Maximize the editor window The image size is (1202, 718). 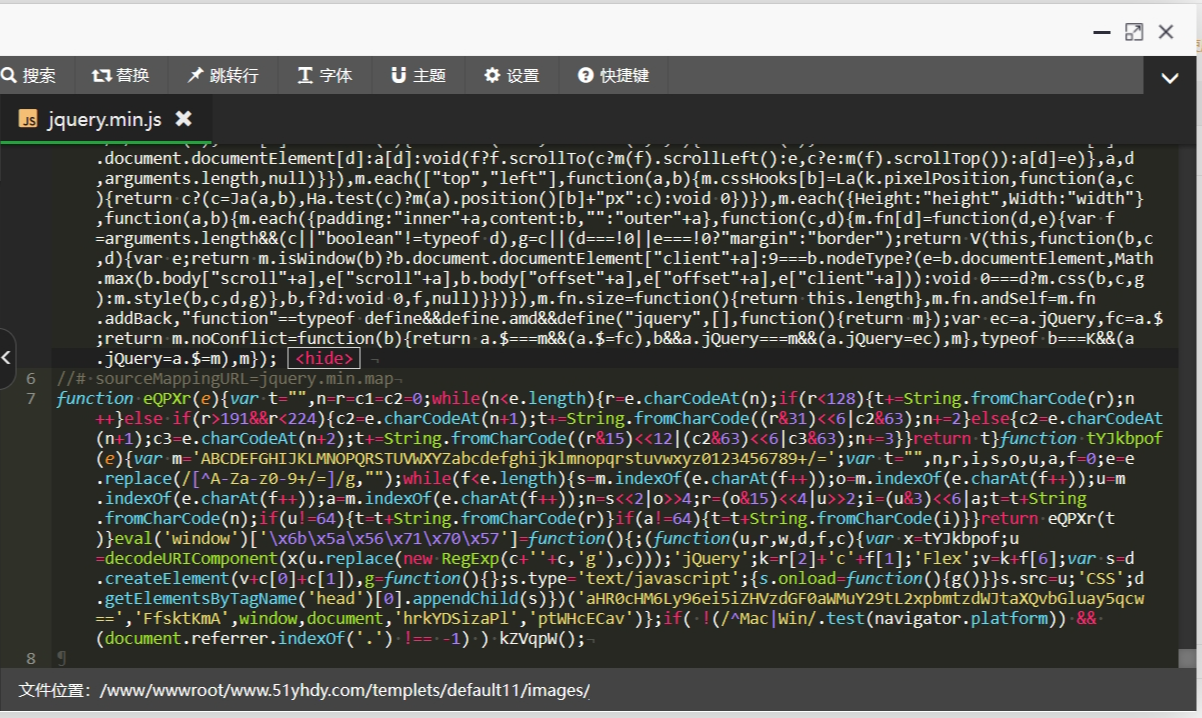click(x=1134, y=32)
